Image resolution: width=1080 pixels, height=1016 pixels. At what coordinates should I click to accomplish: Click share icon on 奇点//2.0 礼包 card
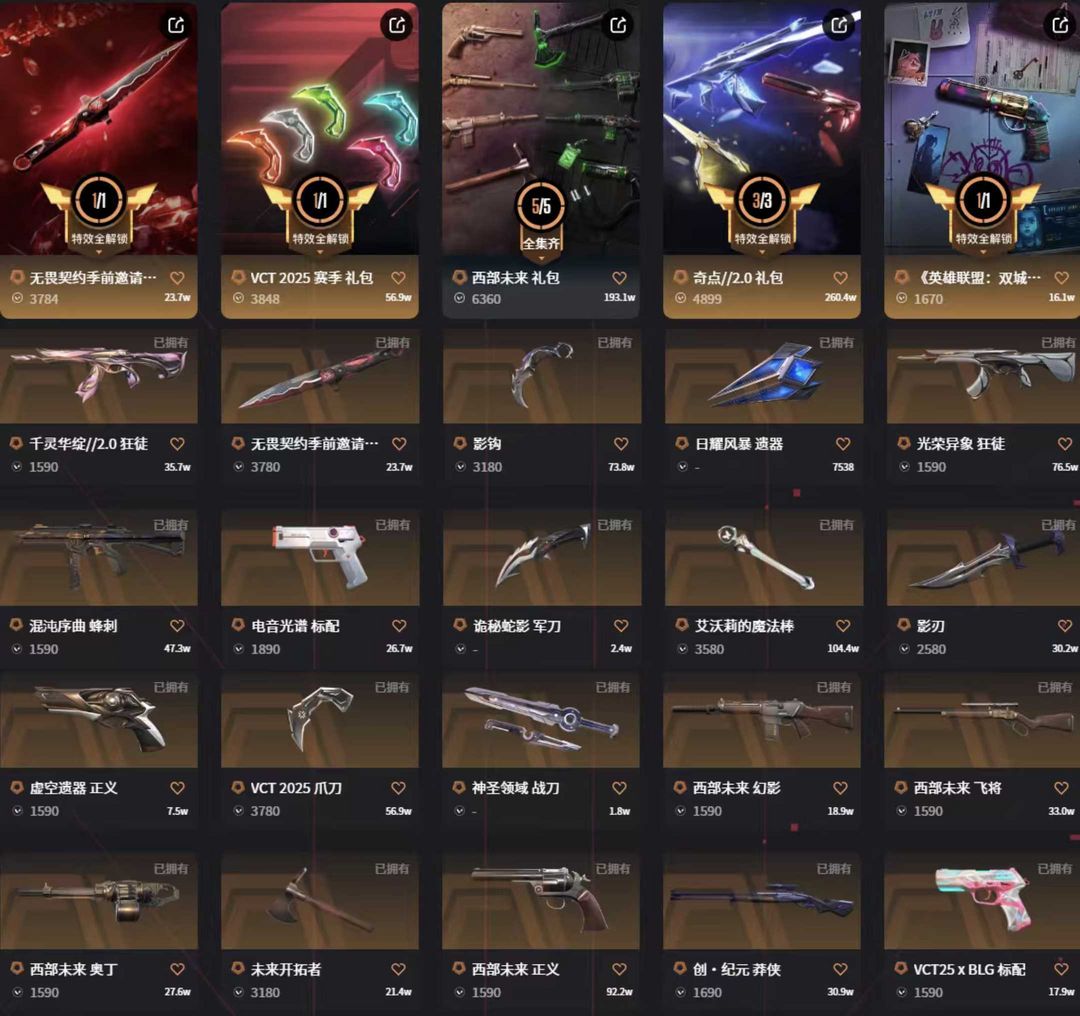tap(839, 25)
